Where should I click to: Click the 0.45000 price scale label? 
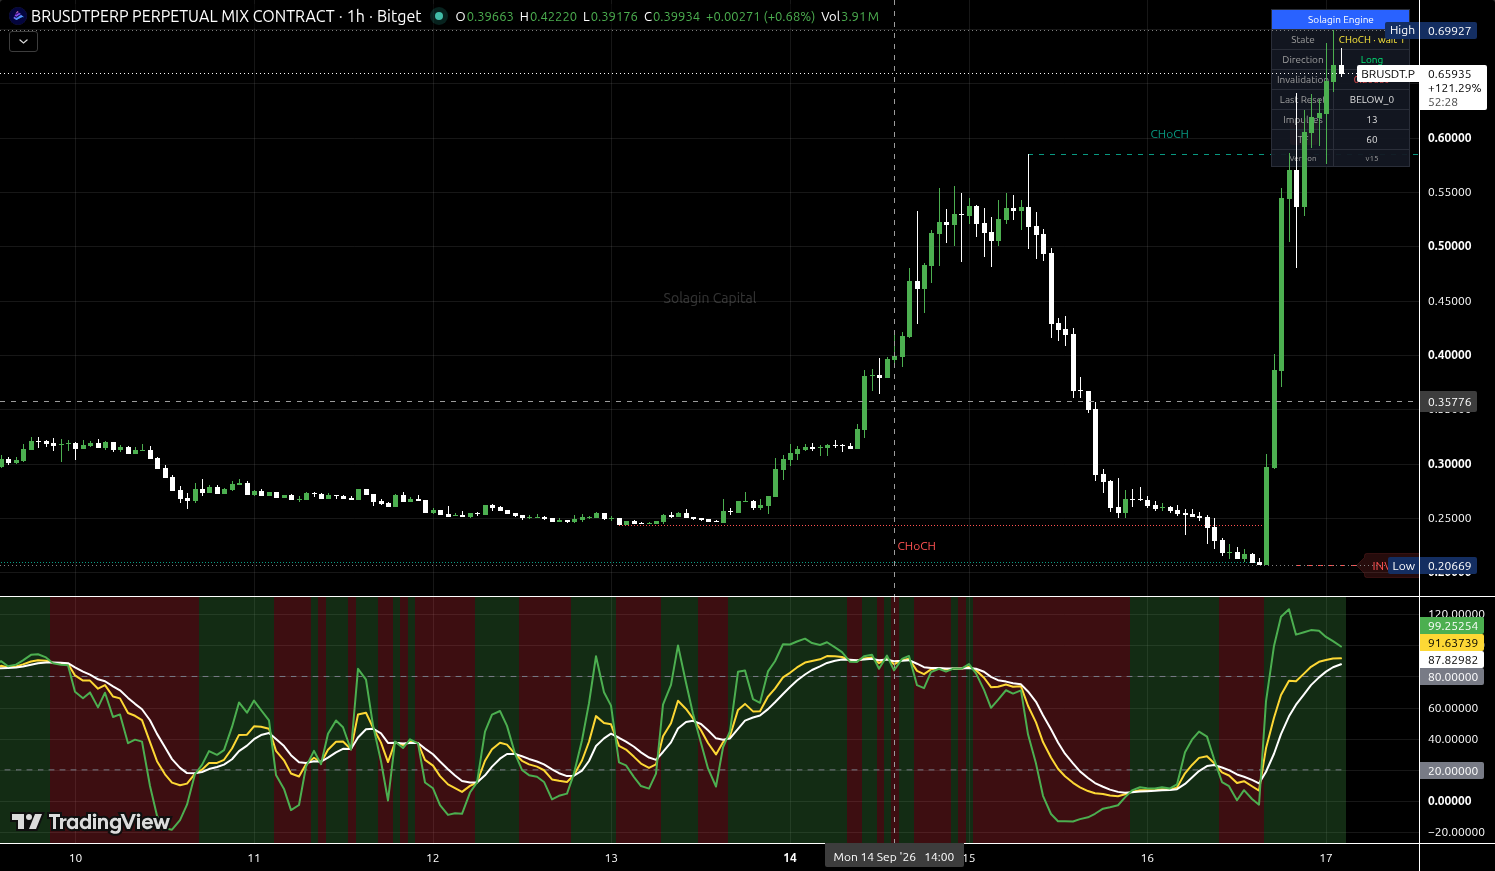(1449, 301)
